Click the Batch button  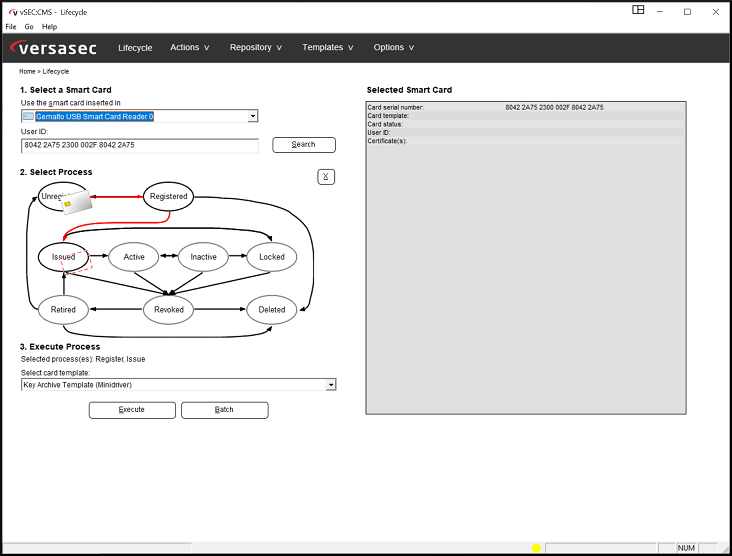(x=225, y=410)
